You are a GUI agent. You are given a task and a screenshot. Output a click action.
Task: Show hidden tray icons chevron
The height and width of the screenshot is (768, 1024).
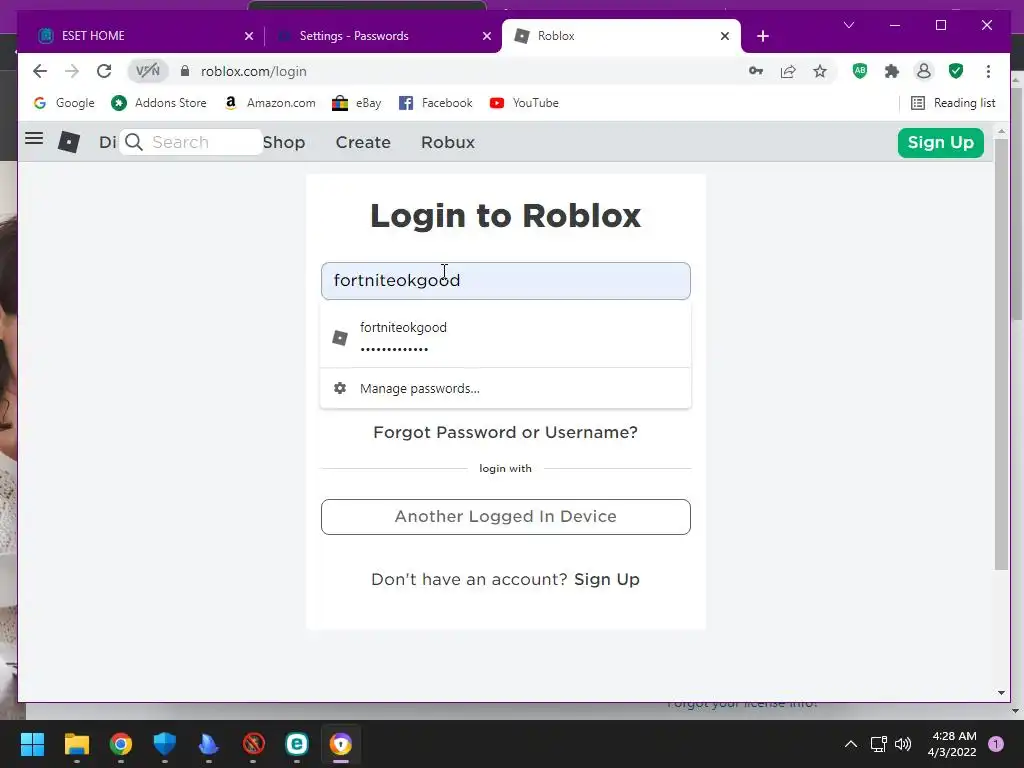[x=851, y=744]
